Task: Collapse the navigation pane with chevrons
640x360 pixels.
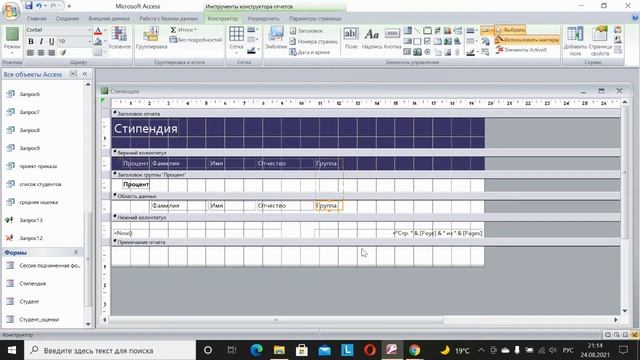Action: (85, 74)
